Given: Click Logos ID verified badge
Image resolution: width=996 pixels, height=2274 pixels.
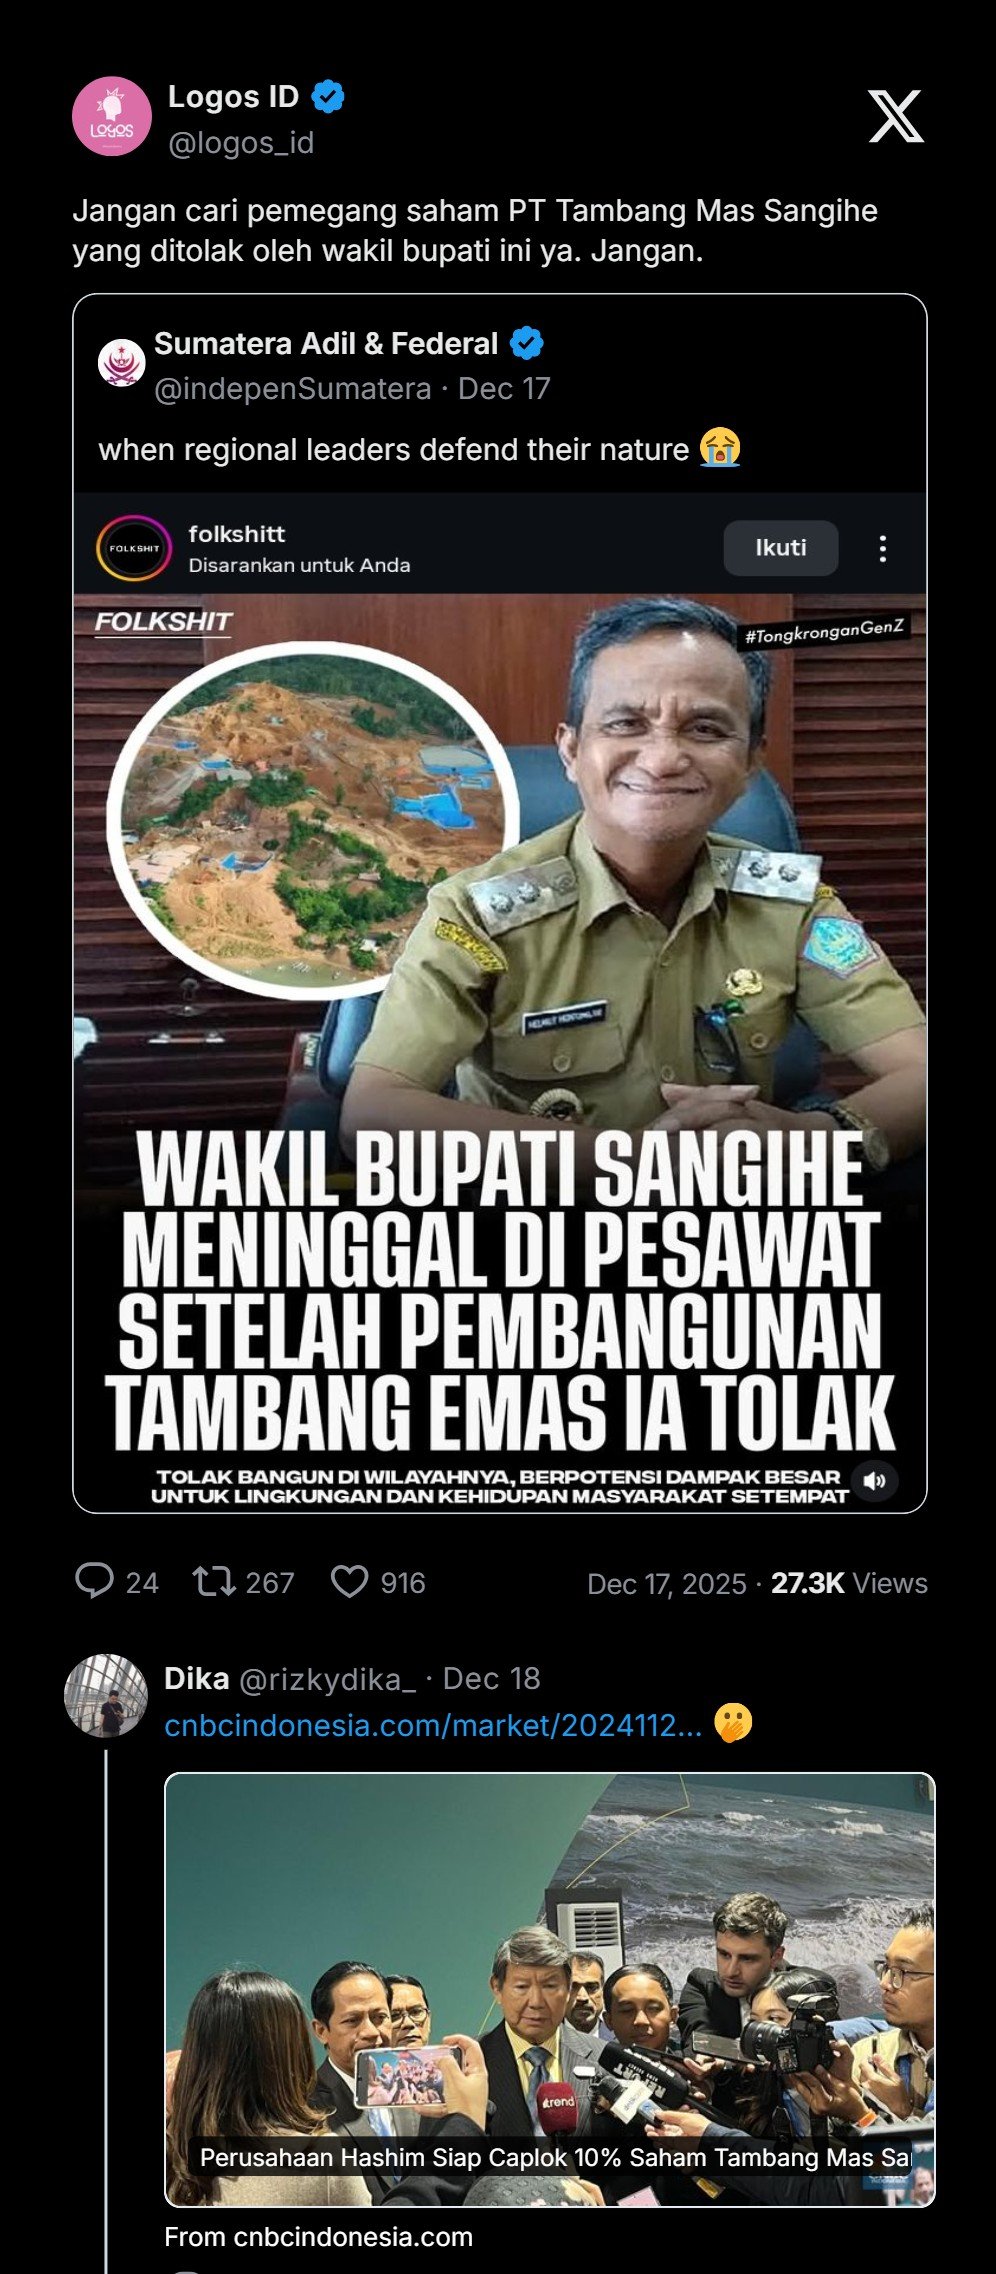Looking at the screenshot, I should (328, 97).
